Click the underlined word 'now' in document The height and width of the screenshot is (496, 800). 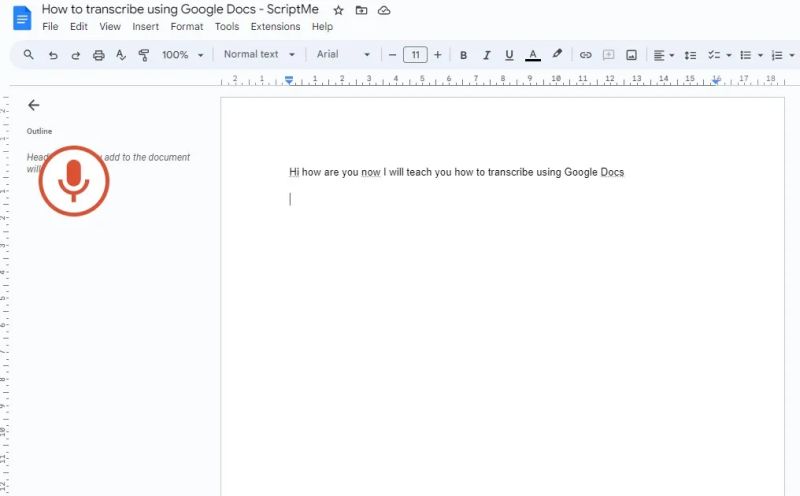[371, 172]
